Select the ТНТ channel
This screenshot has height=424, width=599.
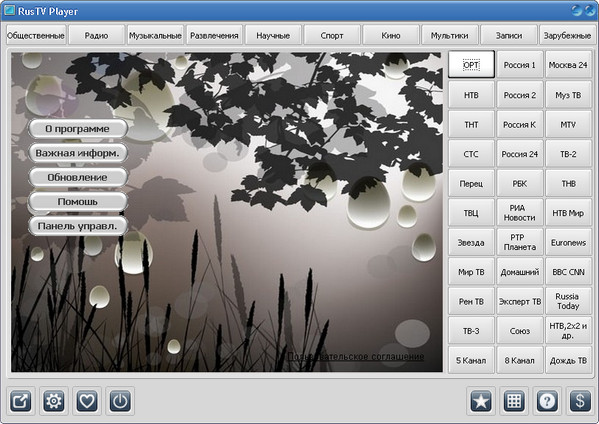[x=471, y=124]
